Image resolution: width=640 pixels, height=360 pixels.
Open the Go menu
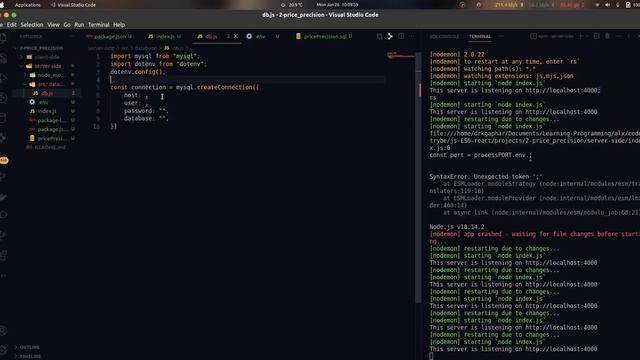click(67, 24)
